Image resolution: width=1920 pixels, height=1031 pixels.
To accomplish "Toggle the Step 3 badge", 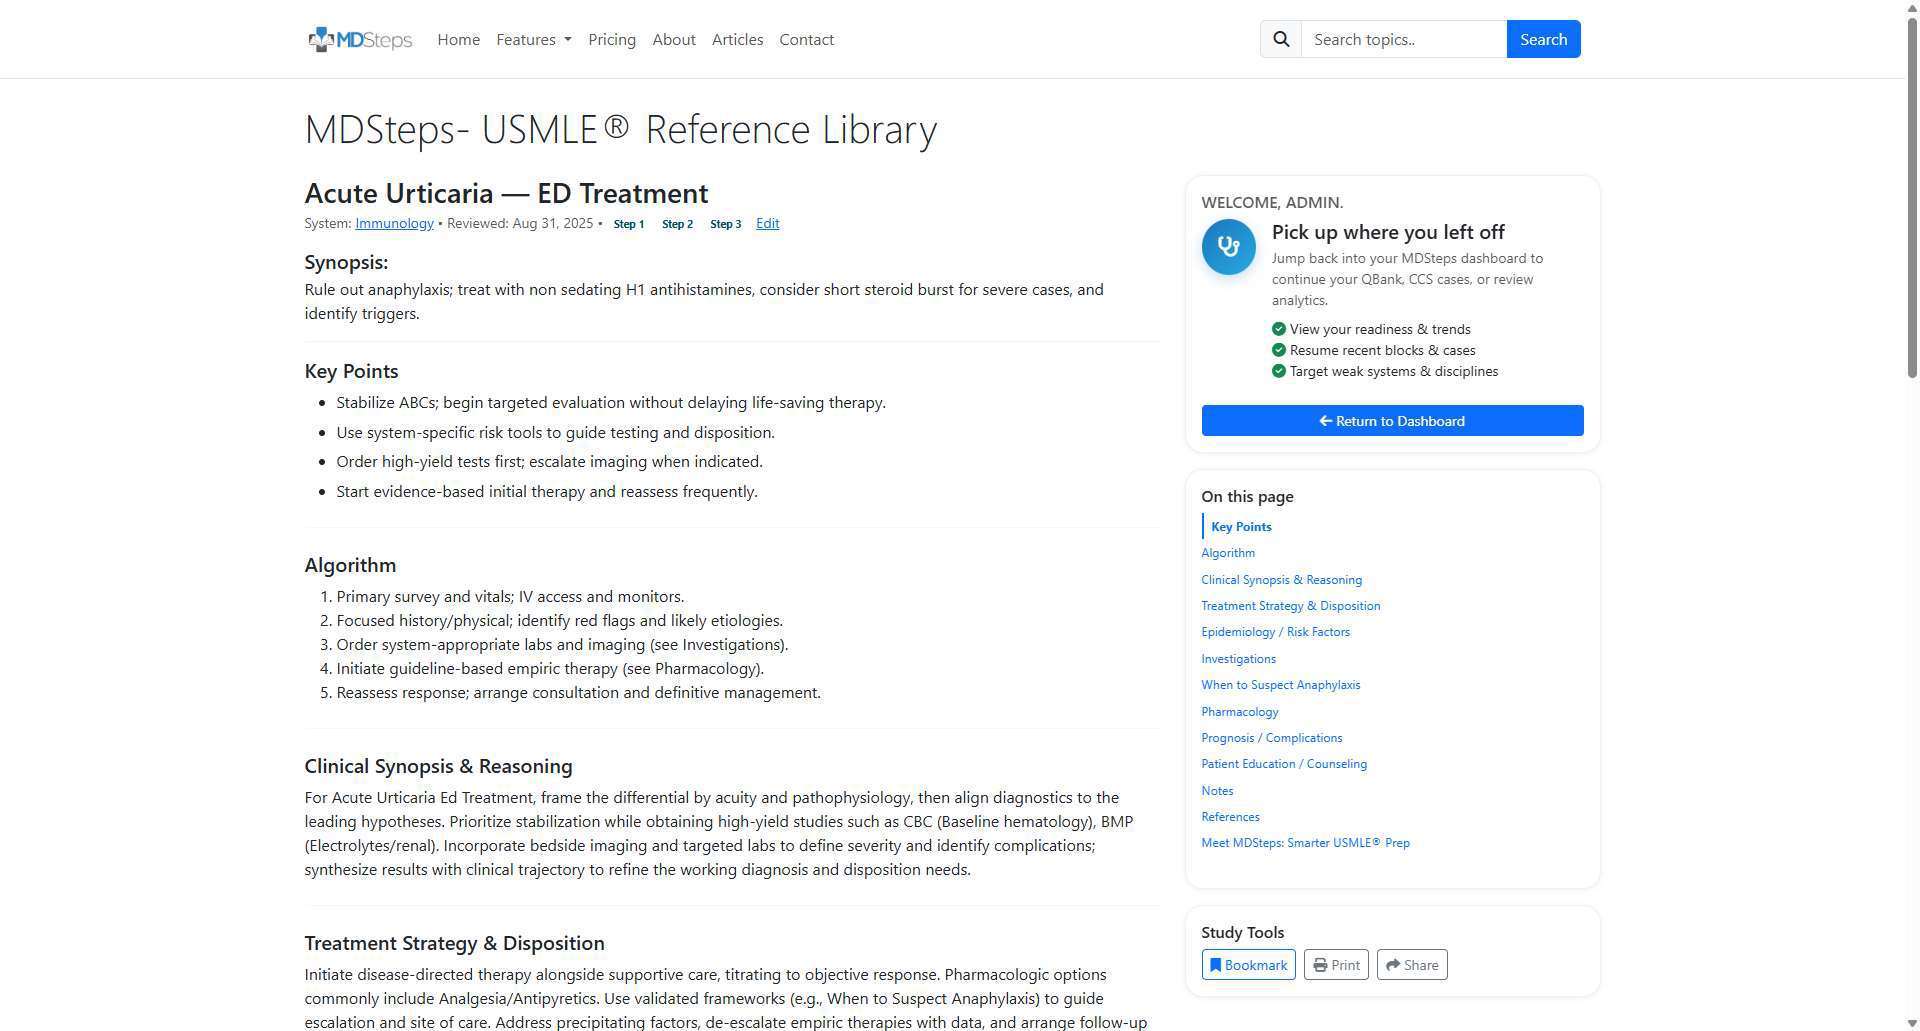I will (725, 223).
